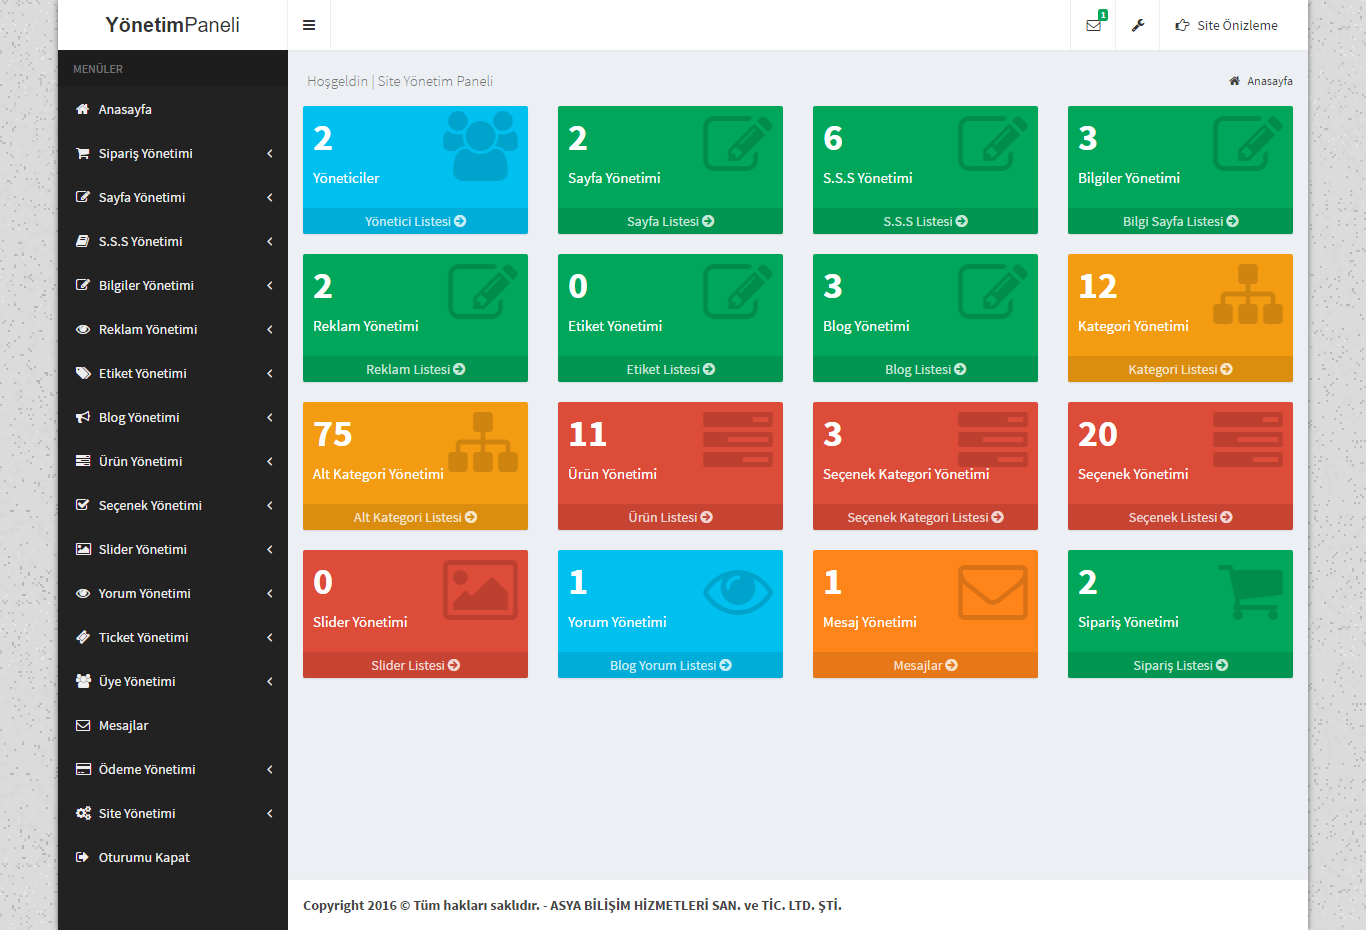The width and height of the screenshot is (1366, 930).
Task: Open the messages envelope icon in header
Action: coord(1093,25)
